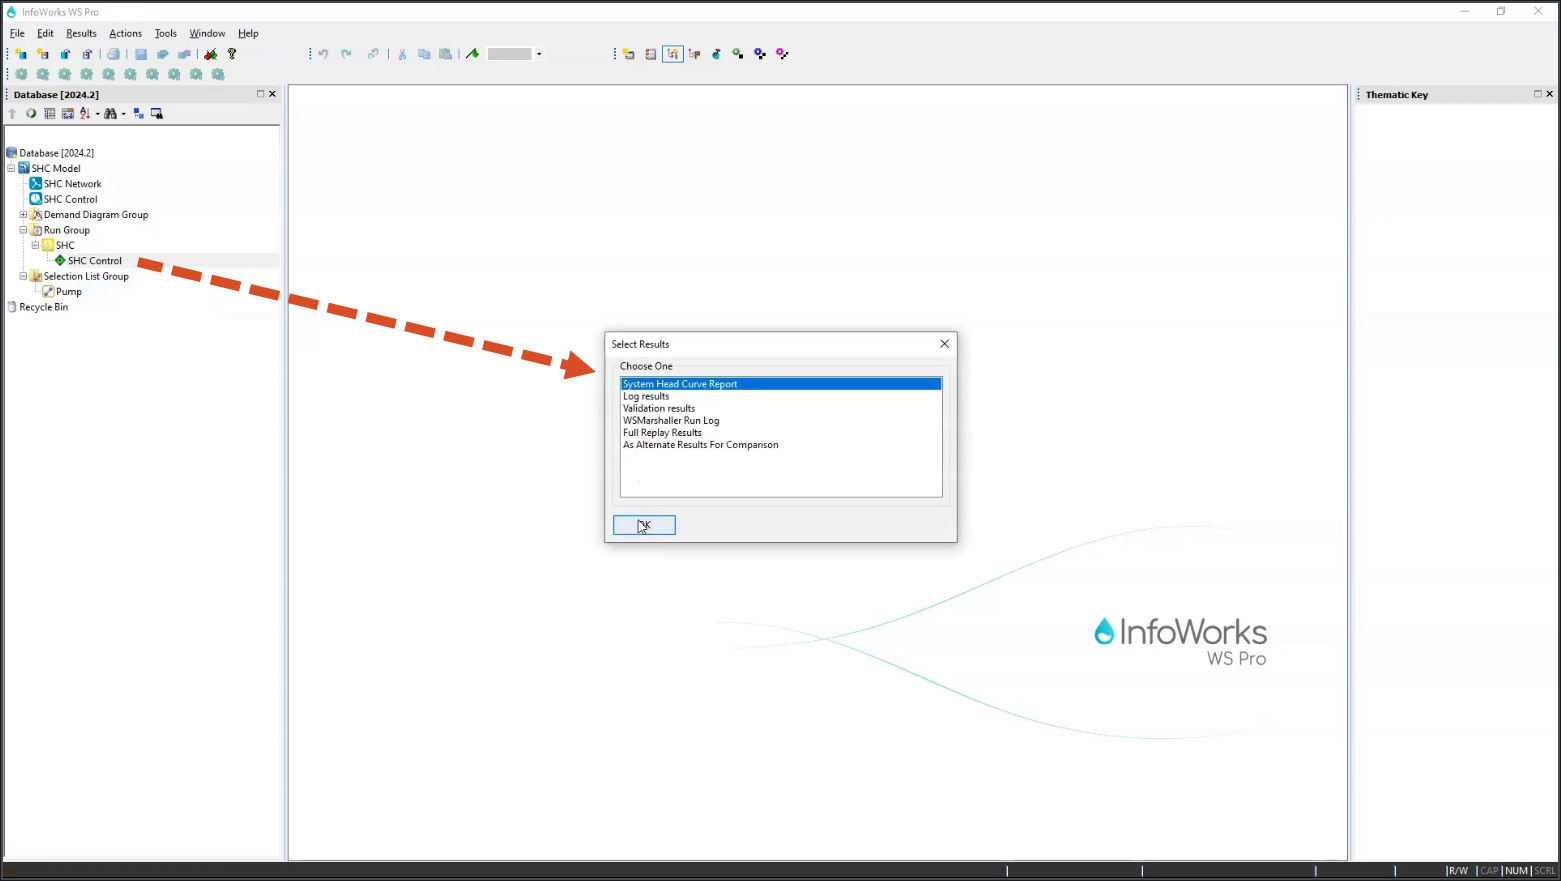This screenshot has height=881, width=1561.
Task: Collapse the Selection List Group node
Action: coord(23,276)
